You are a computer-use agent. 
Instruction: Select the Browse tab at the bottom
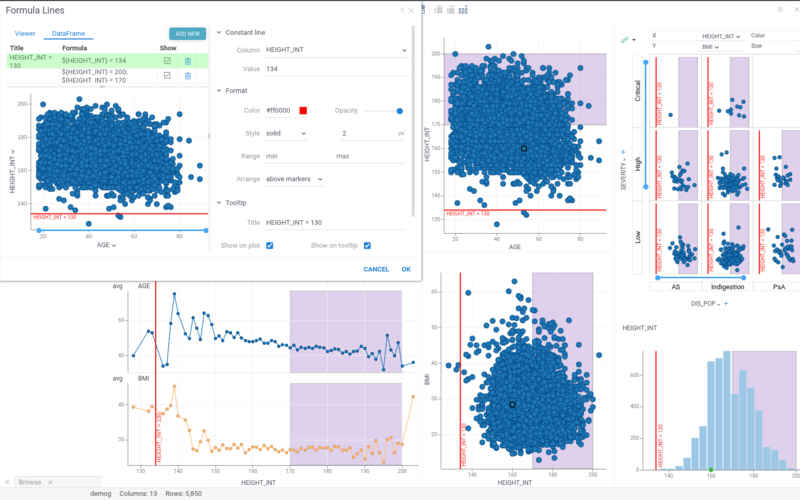[x=30, y=482]
